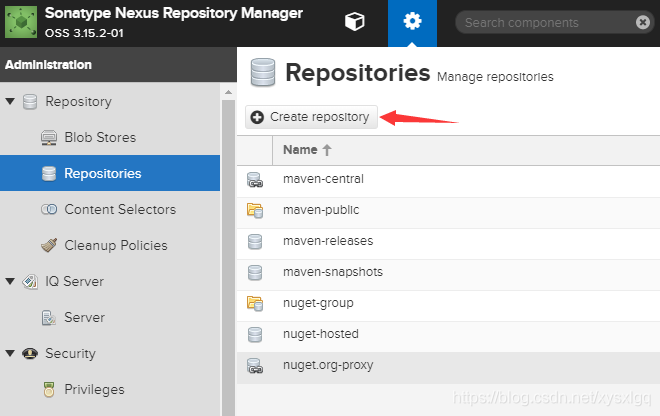Open the maven-snapshots repository row
Image resolution: width=660 pixels, height=416 pixels.
333,272
